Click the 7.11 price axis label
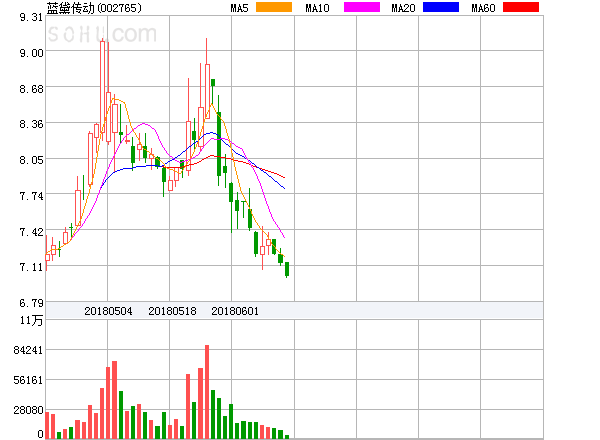This screenshot has height=440, width=600. (31, 267)
